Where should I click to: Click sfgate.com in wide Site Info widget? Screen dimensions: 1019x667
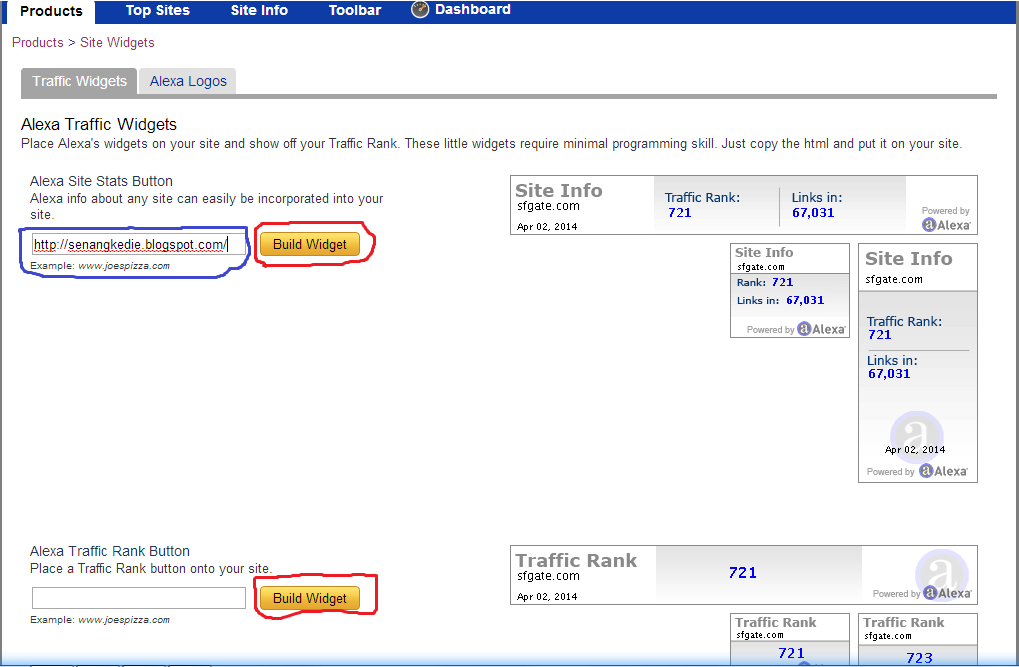coord(548,206)
